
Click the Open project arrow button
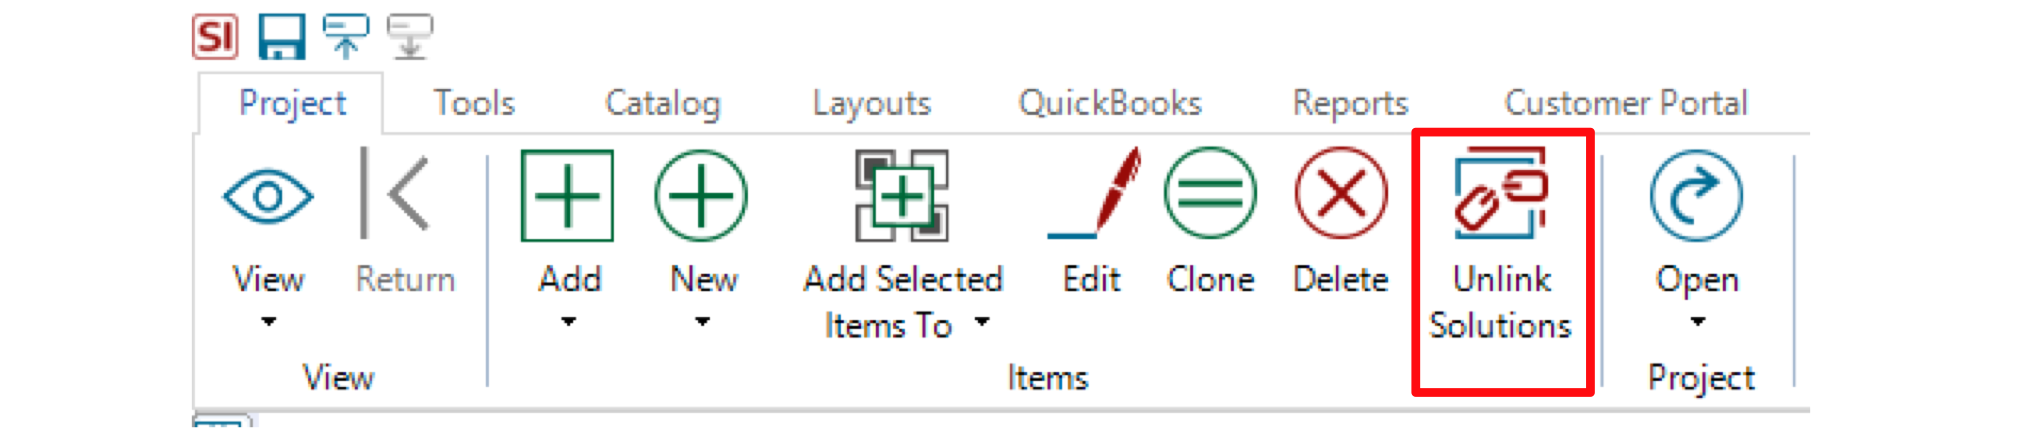point(1696,196)
